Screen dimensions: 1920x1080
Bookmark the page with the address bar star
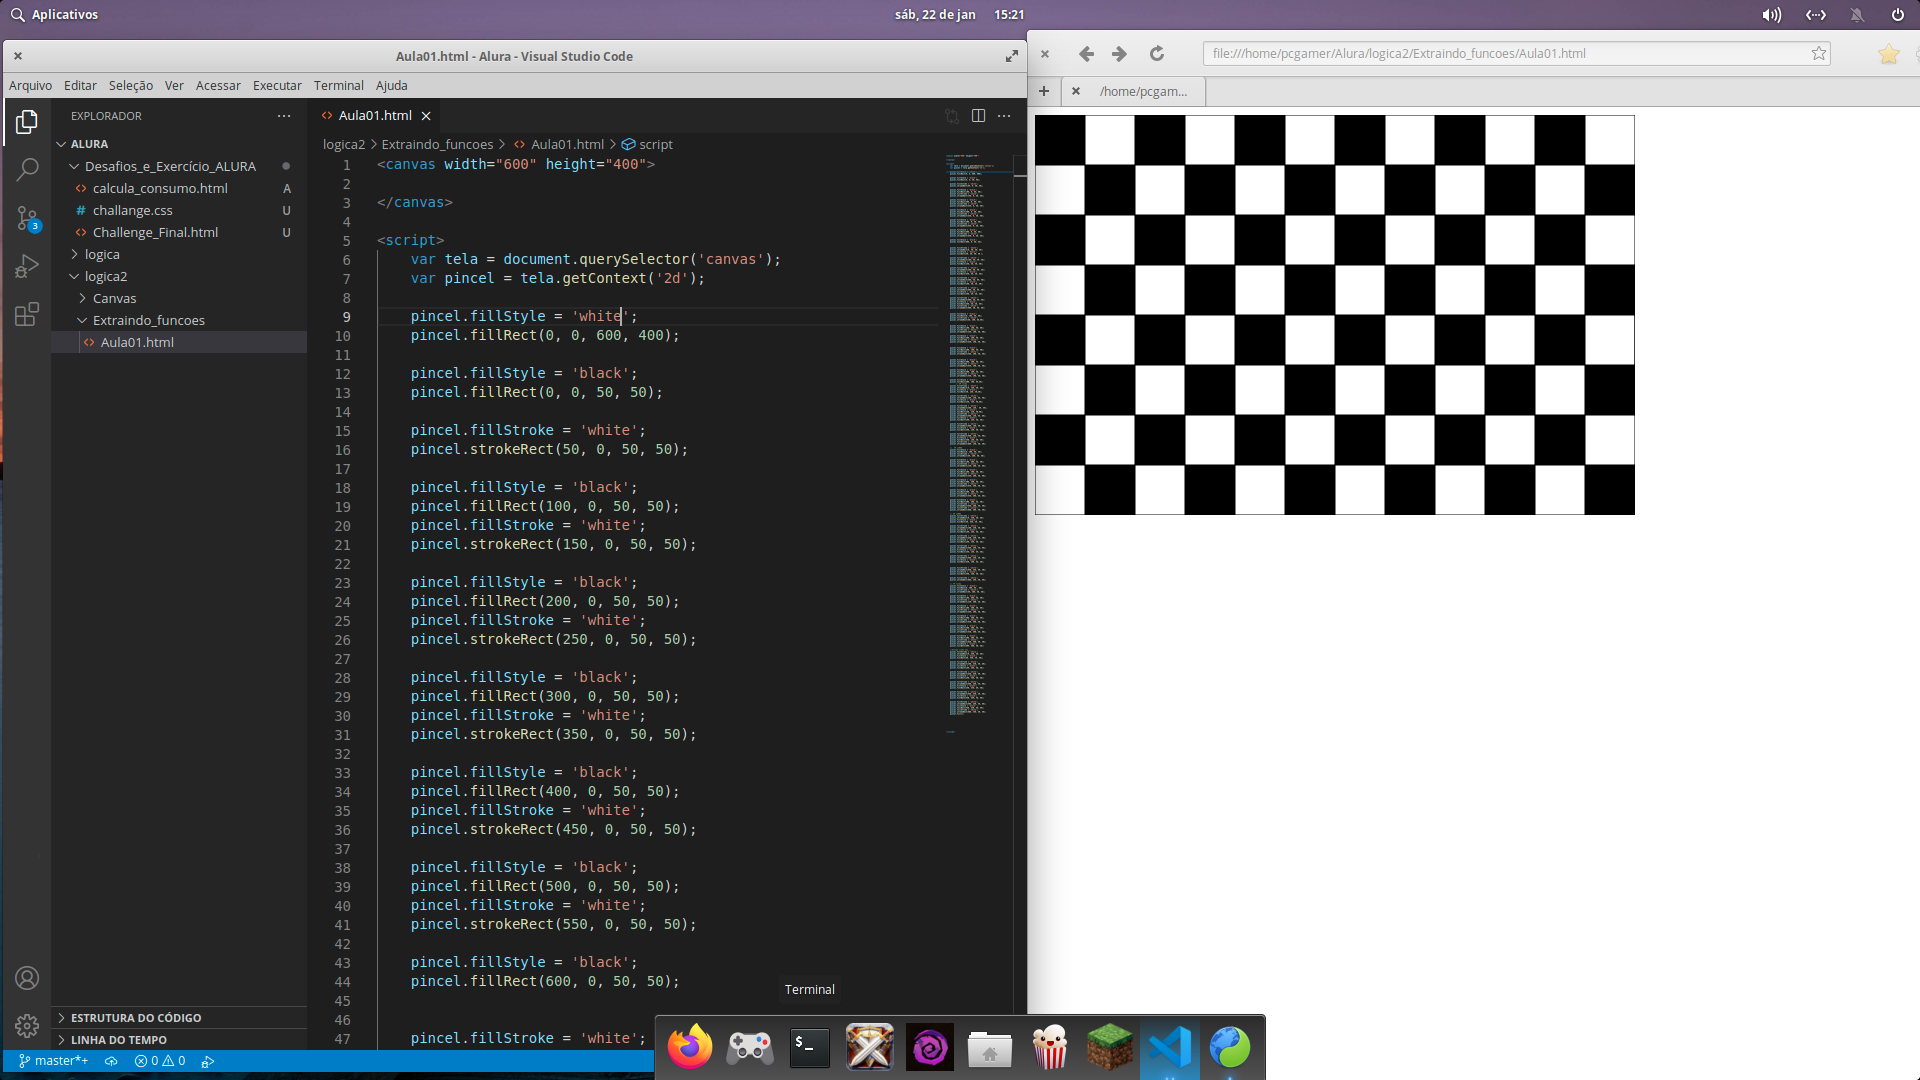pyautogui.click(x=1819, y=54)
